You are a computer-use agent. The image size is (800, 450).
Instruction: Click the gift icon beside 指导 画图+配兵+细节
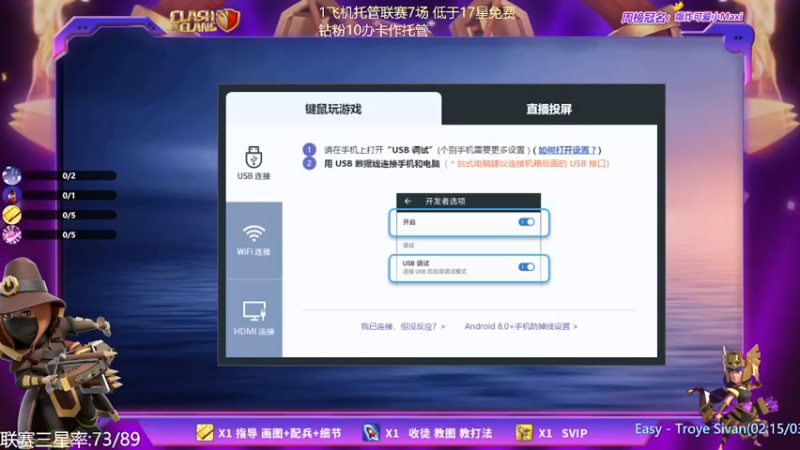[x=205, y=433]
